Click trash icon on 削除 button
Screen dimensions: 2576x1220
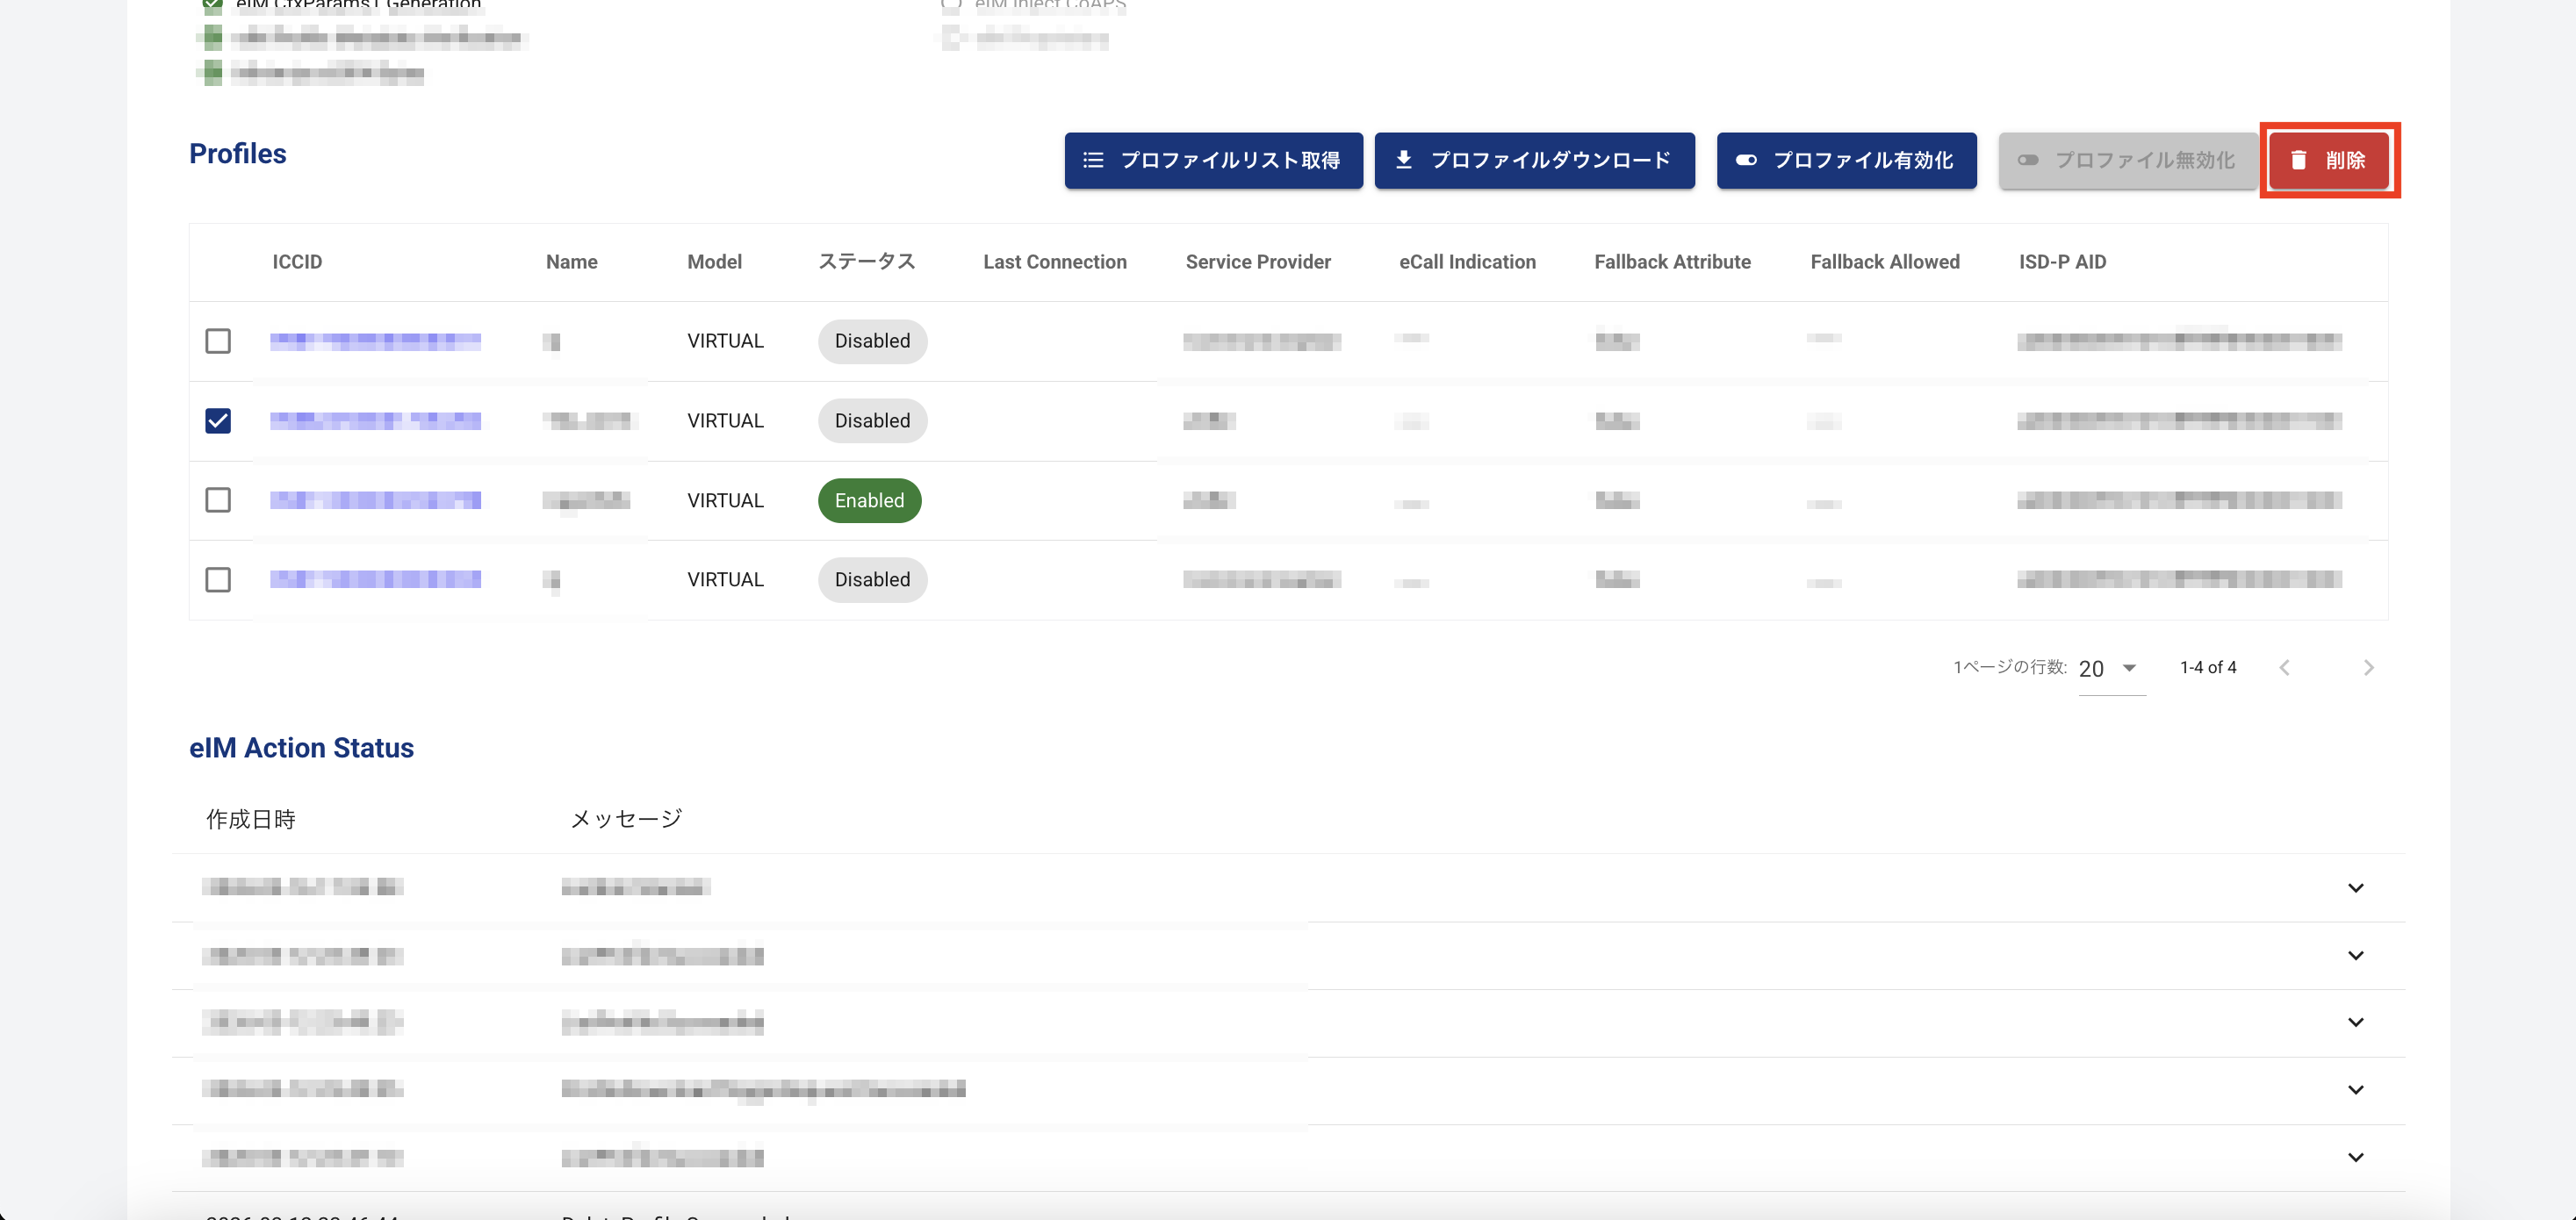click(x=2298, y=160)
